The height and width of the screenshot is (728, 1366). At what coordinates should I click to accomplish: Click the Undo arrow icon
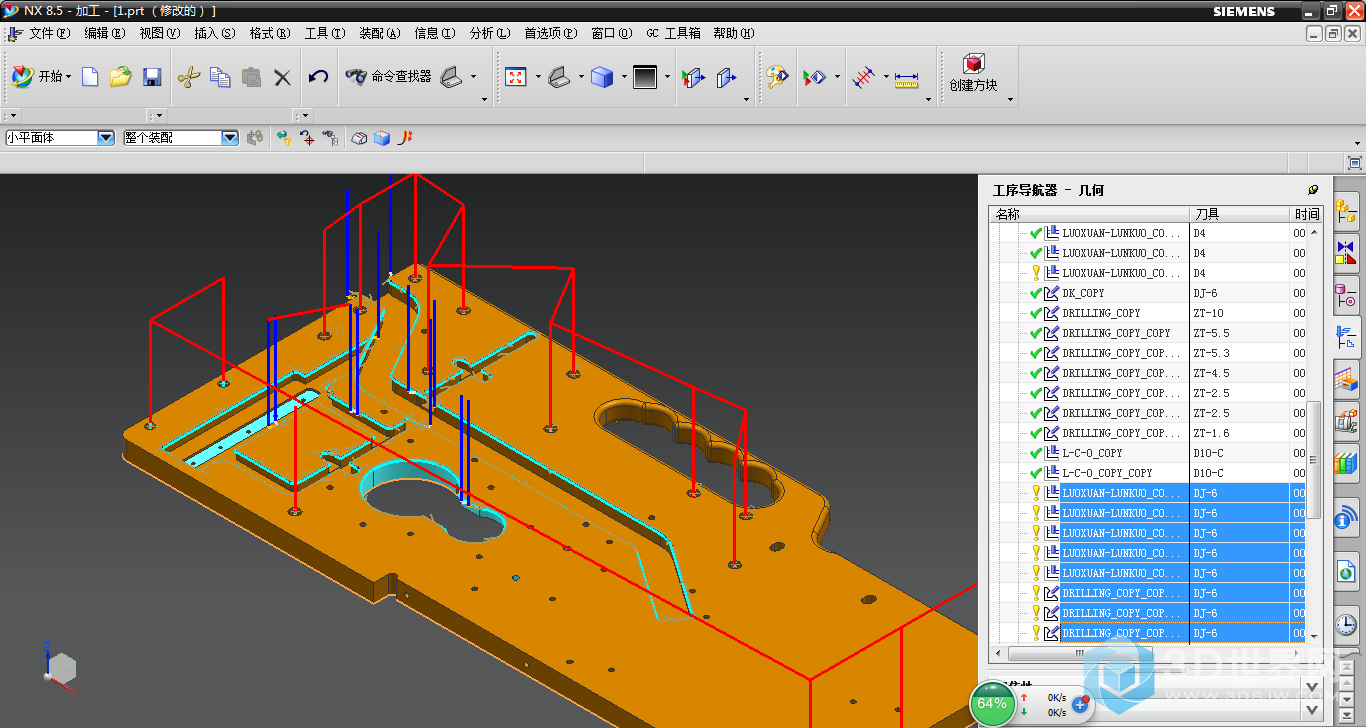click(318, 77)
